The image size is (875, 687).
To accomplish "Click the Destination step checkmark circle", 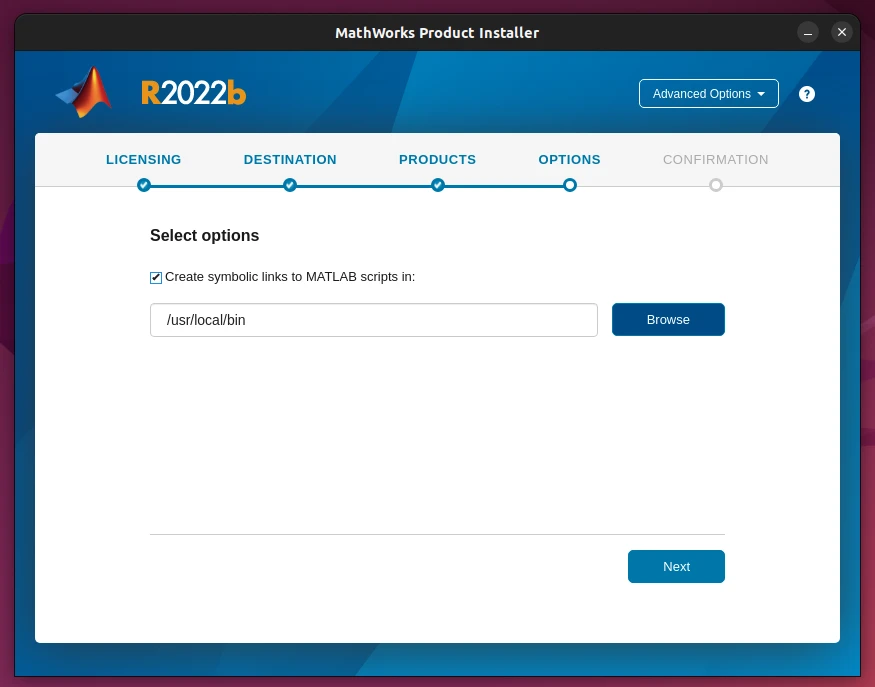I will pyautogui.click(x=290, y=185).
